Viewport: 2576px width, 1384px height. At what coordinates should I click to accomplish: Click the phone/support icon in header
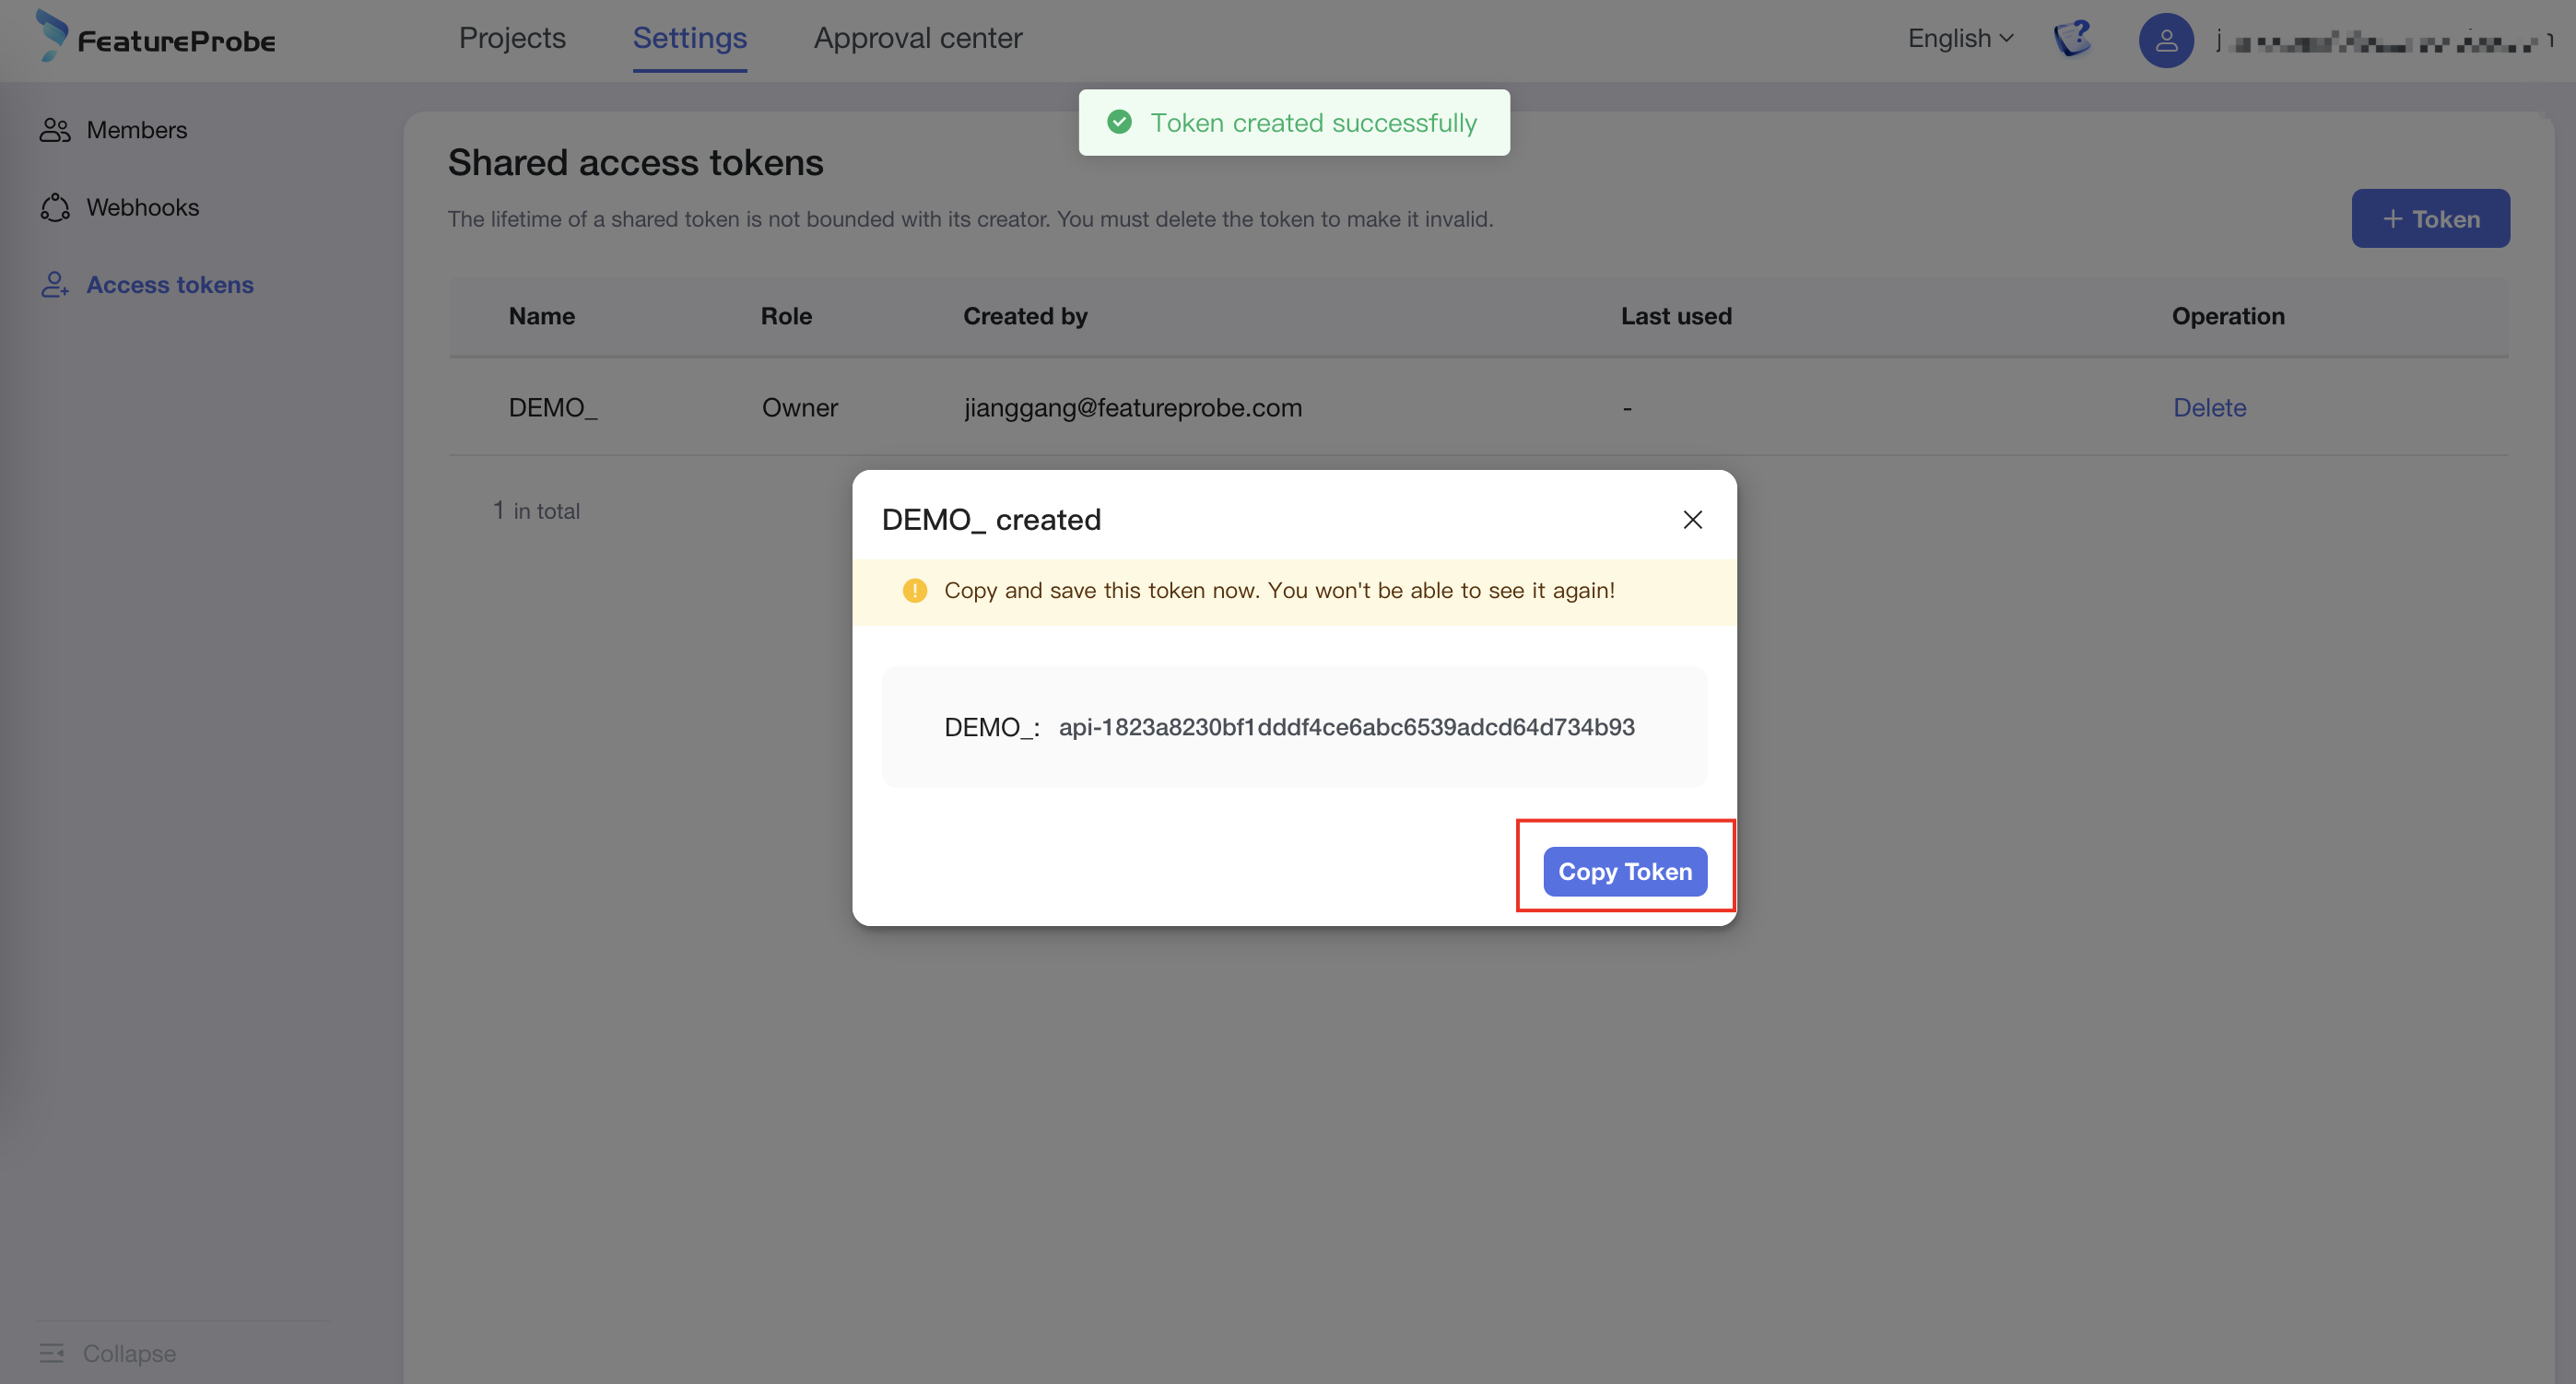[x=2073, y=40]
